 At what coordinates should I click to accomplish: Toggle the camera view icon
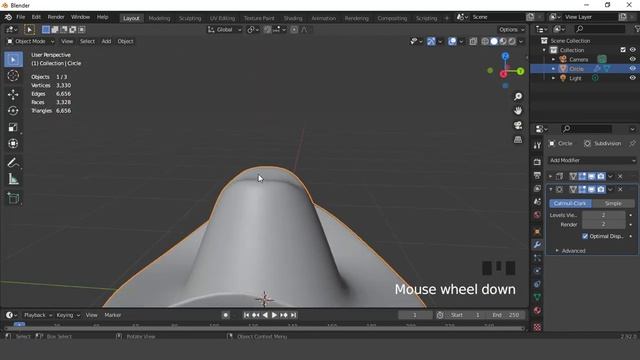(518, 125)
